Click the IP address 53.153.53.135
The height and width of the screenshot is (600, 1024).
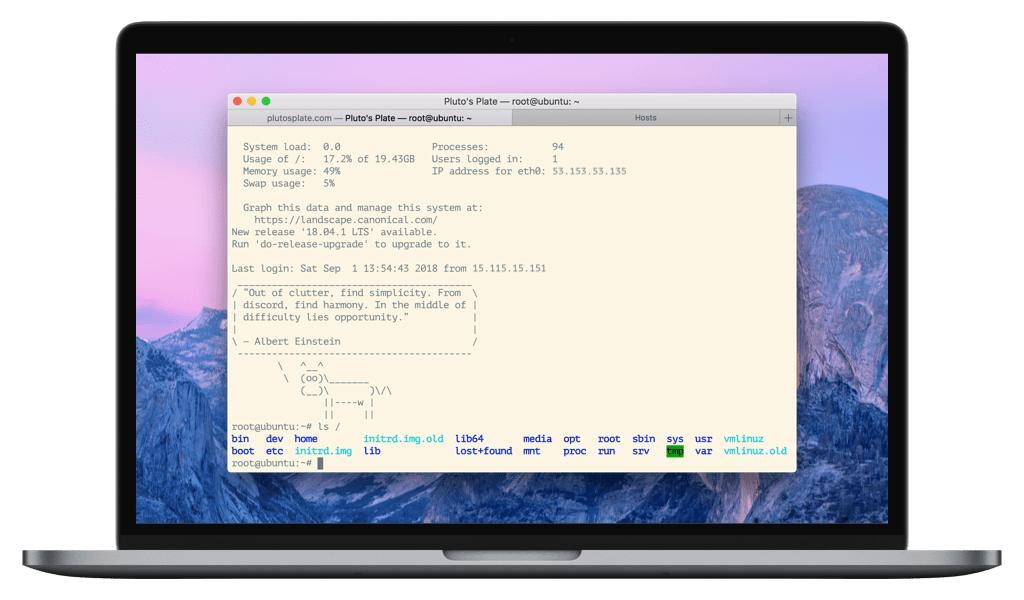point(589,171)
